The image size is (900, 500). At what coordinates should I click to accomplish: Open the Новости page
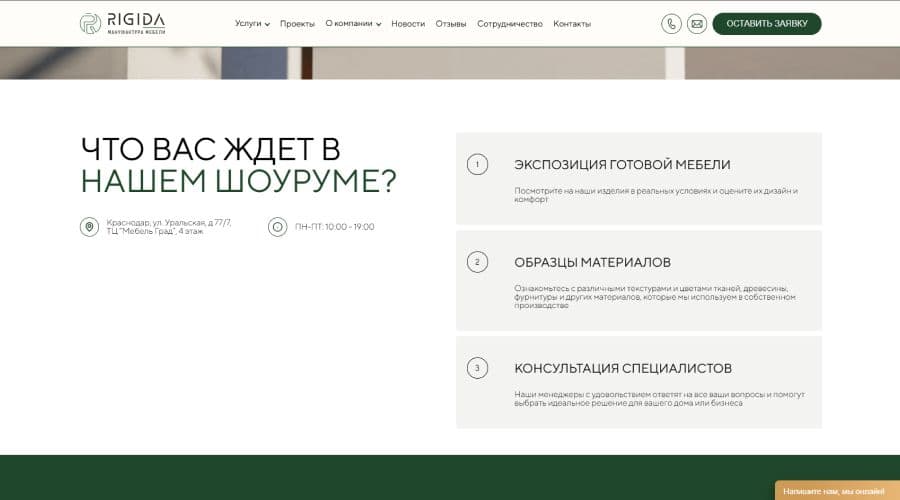point(408,24)
